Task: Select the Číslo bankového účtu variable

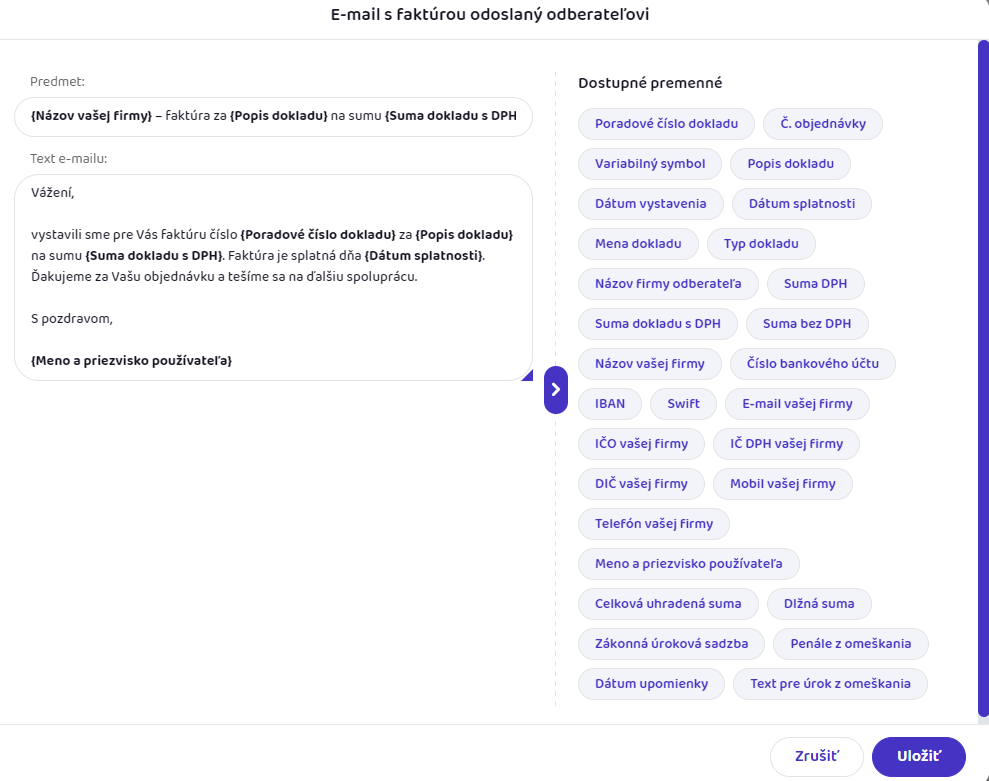Action: 812,364
